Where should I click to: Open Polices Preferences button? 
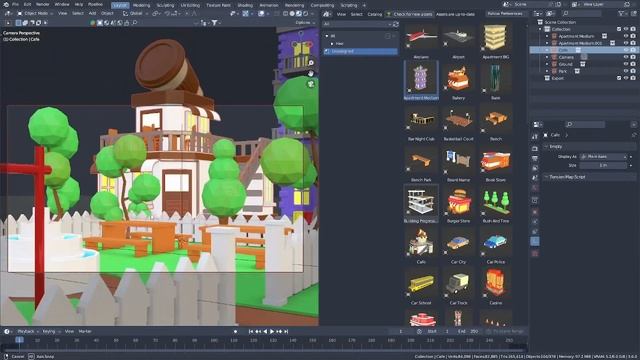505,13
